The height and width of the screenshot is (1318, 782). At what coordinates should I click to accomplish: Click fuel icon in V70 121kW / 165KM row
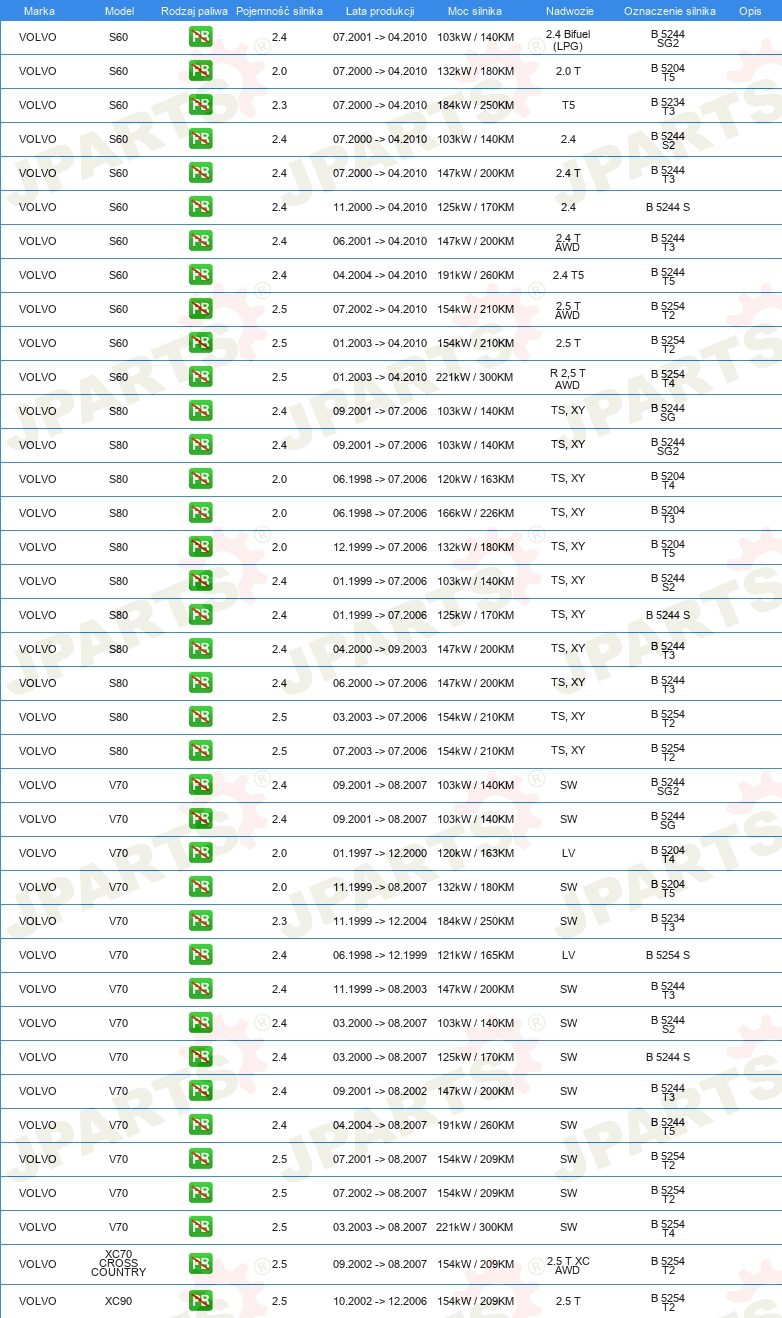click(x=200, y=956)
